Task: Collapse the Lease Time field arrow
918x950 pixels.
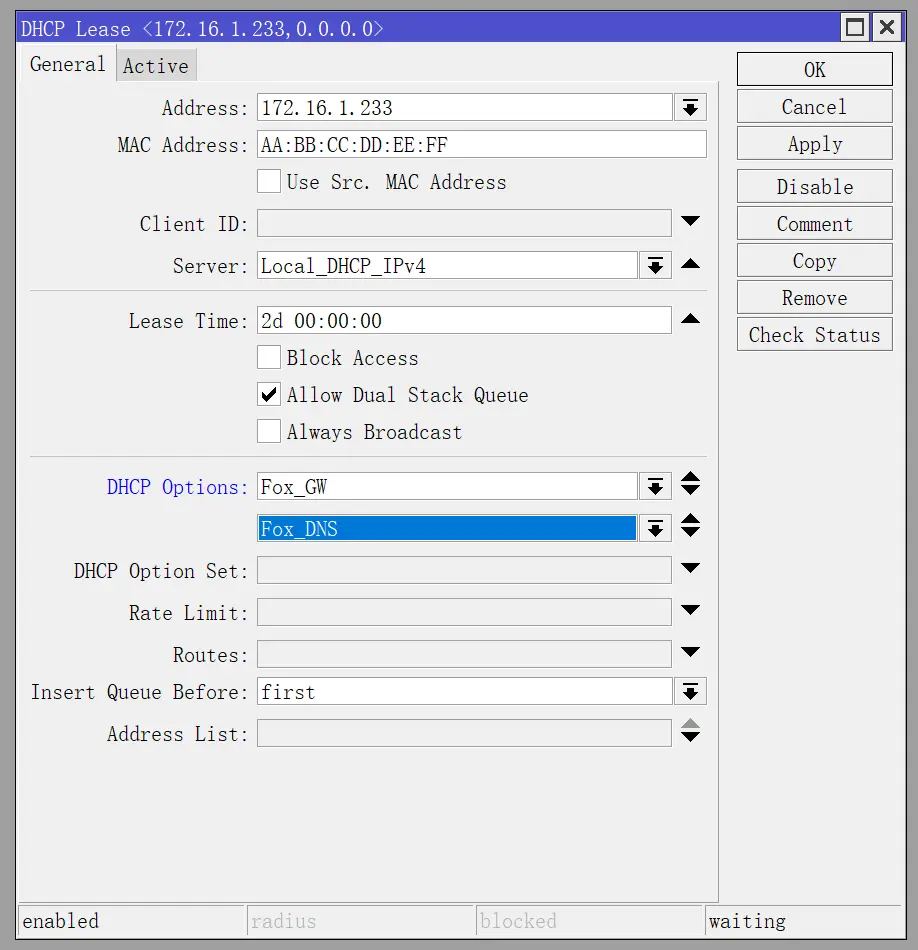Action: click(x=690, y=319)
